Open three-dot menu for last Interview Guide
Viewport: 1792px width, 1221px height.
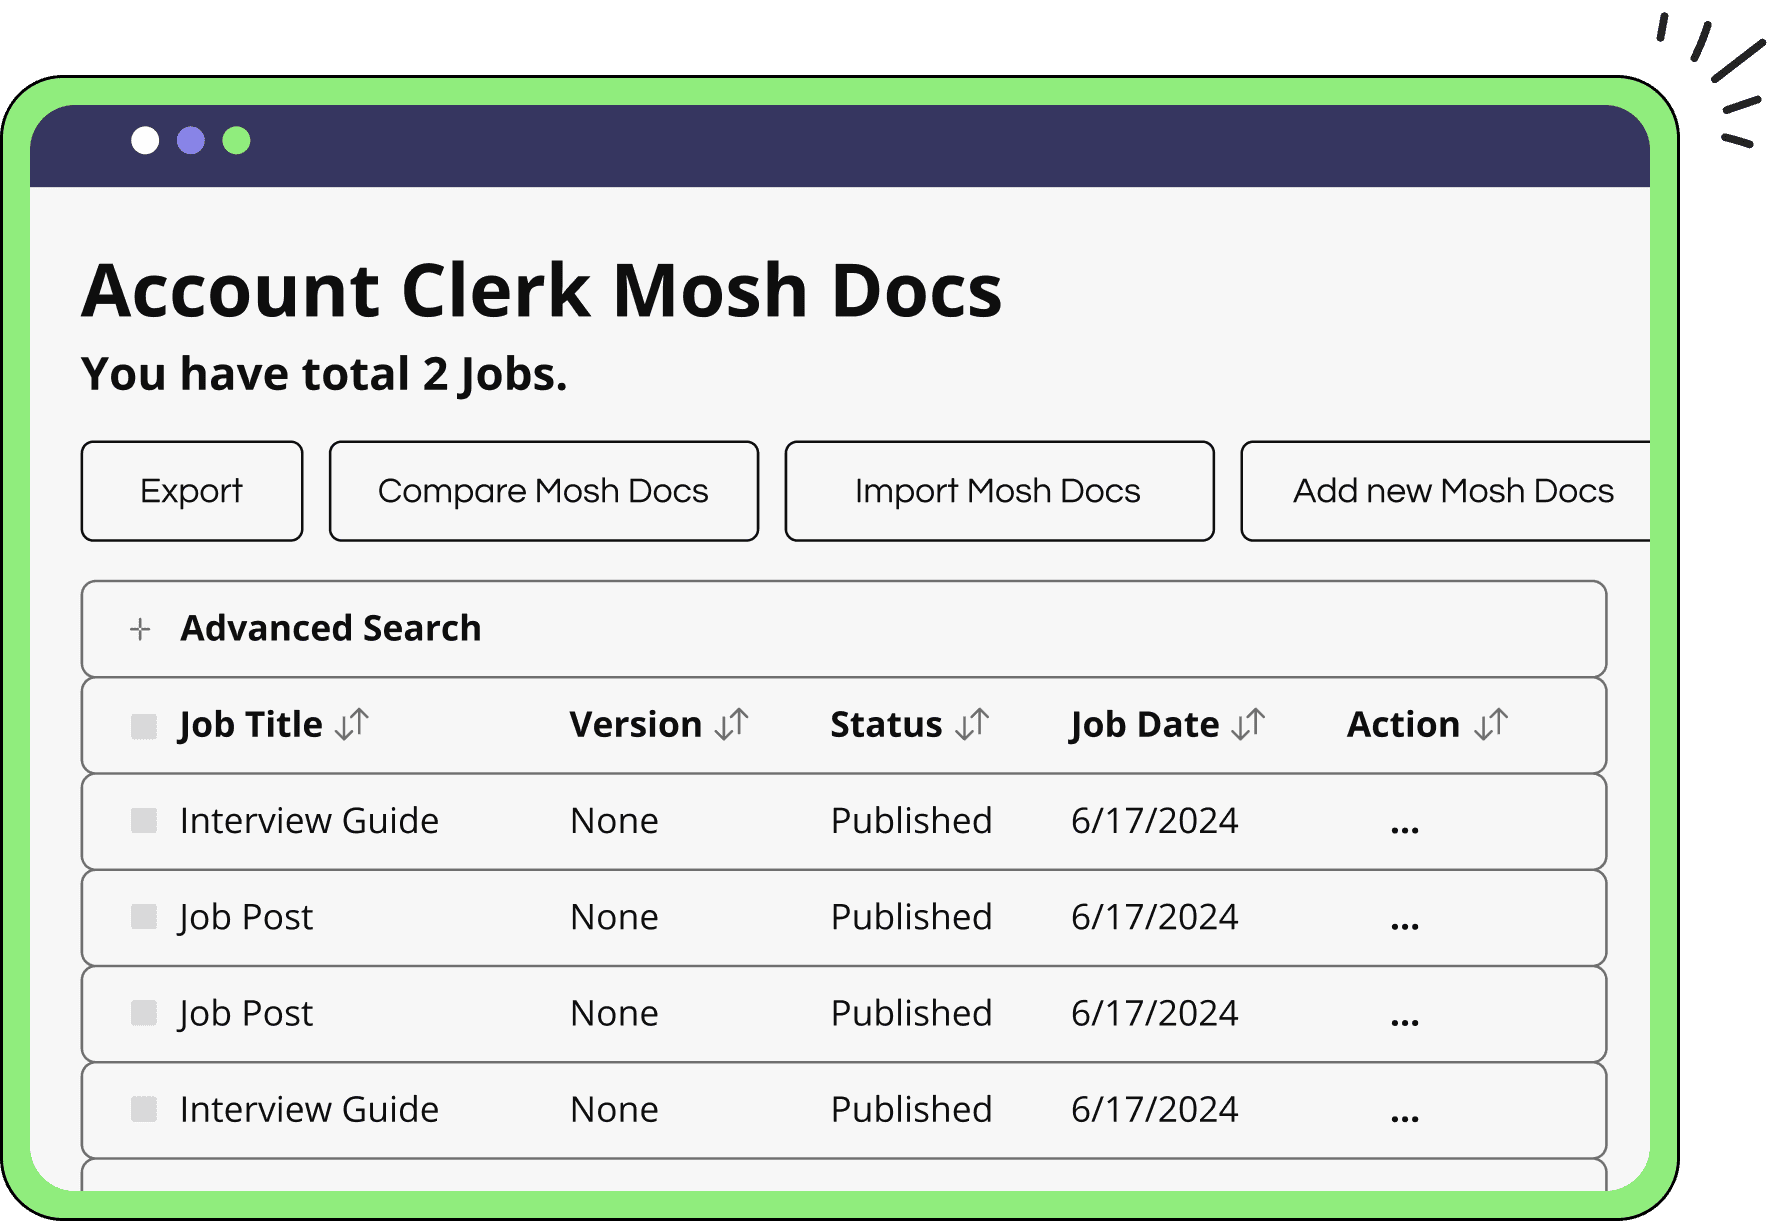1404,1115
